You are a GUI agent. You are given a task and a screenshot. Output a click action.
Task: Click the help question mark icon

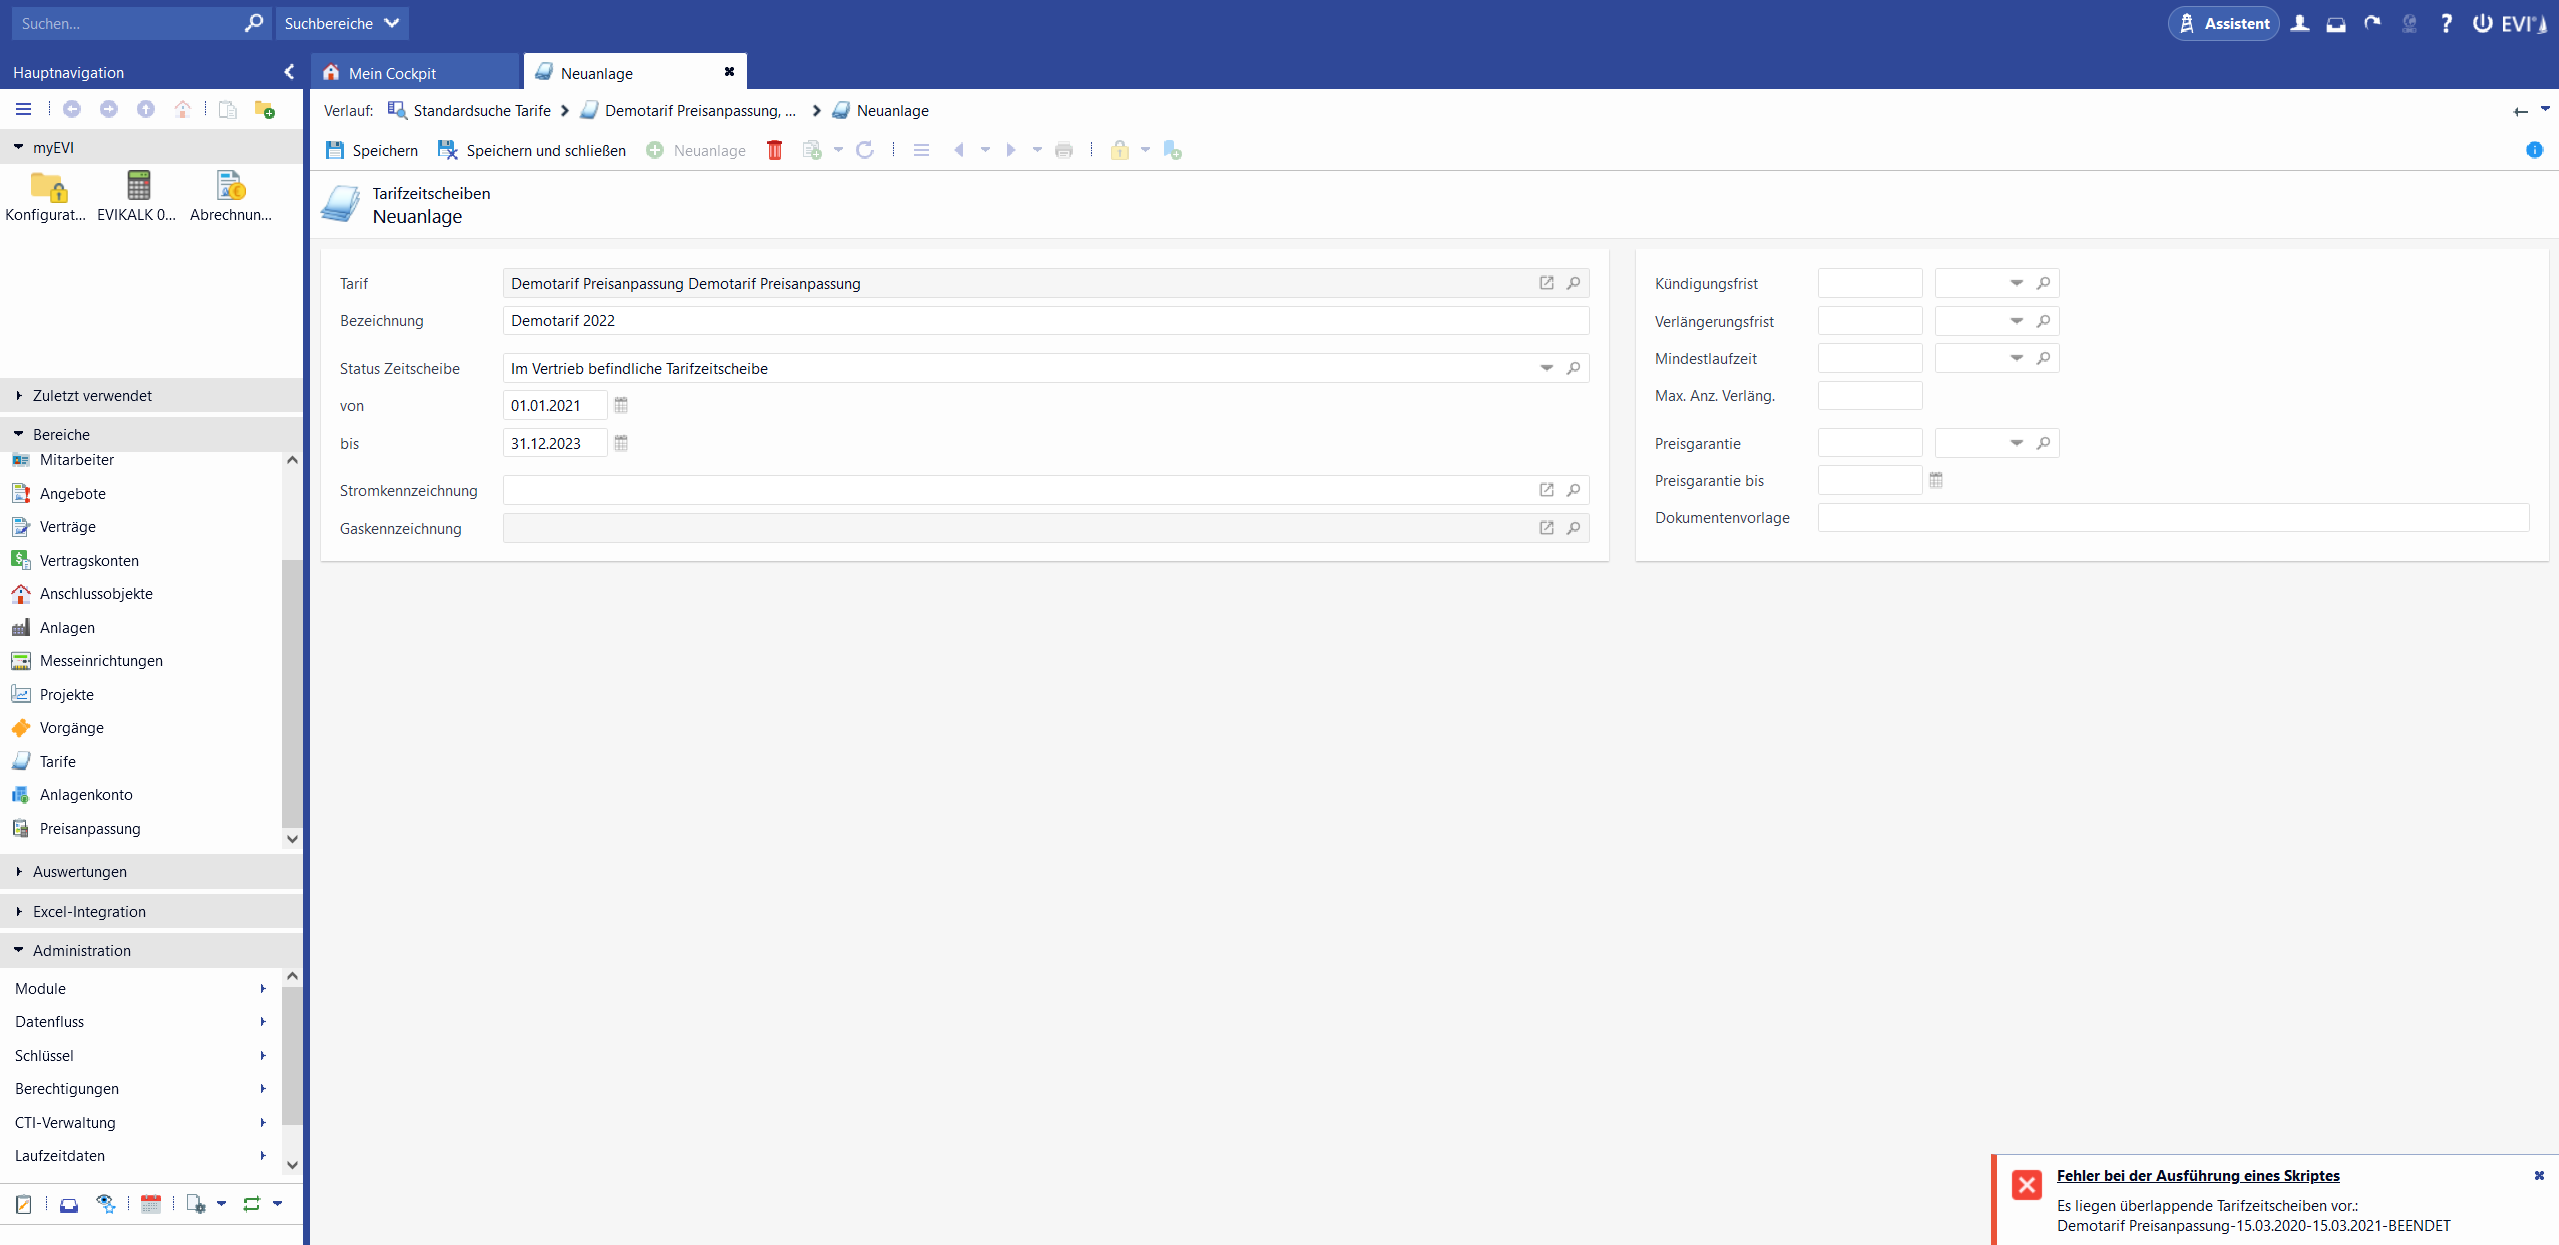point(2445,23)
